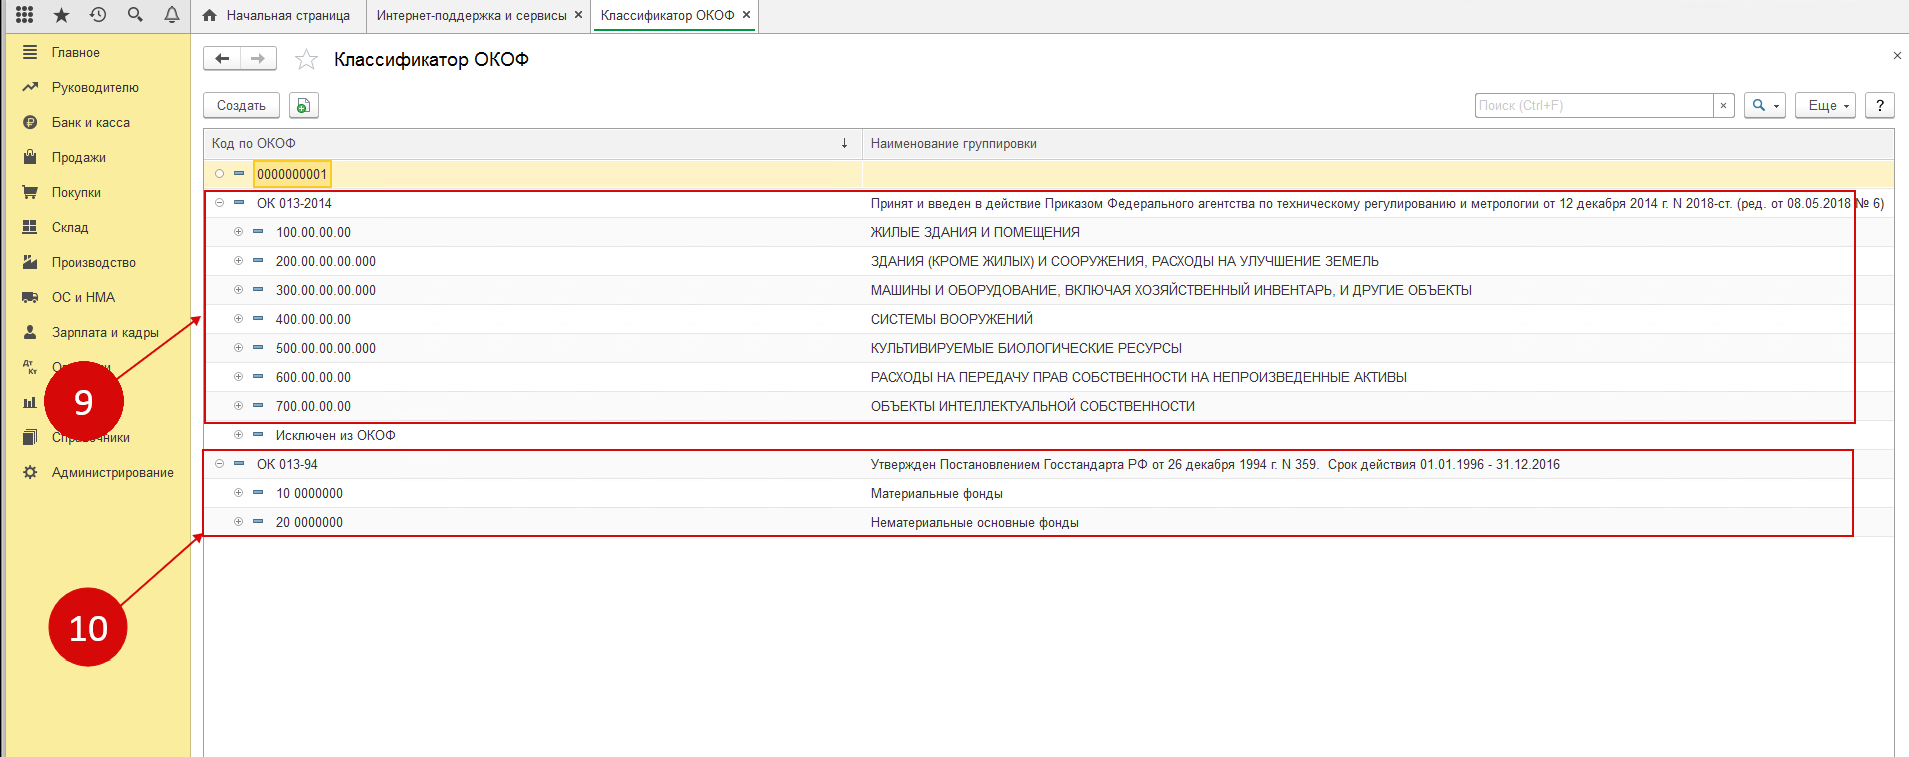Click the Продажи bag icon

(30, 157)
